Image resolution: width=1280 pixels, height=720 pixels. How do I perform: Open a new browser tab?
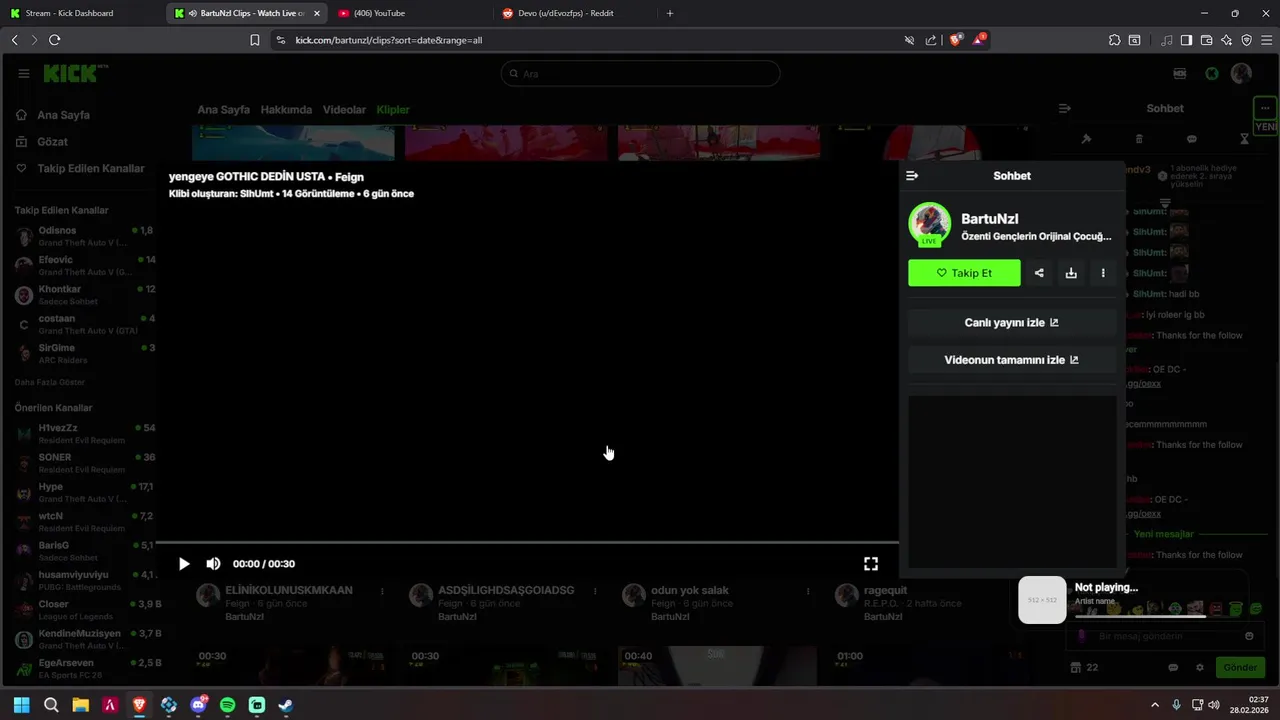point(670,13)
